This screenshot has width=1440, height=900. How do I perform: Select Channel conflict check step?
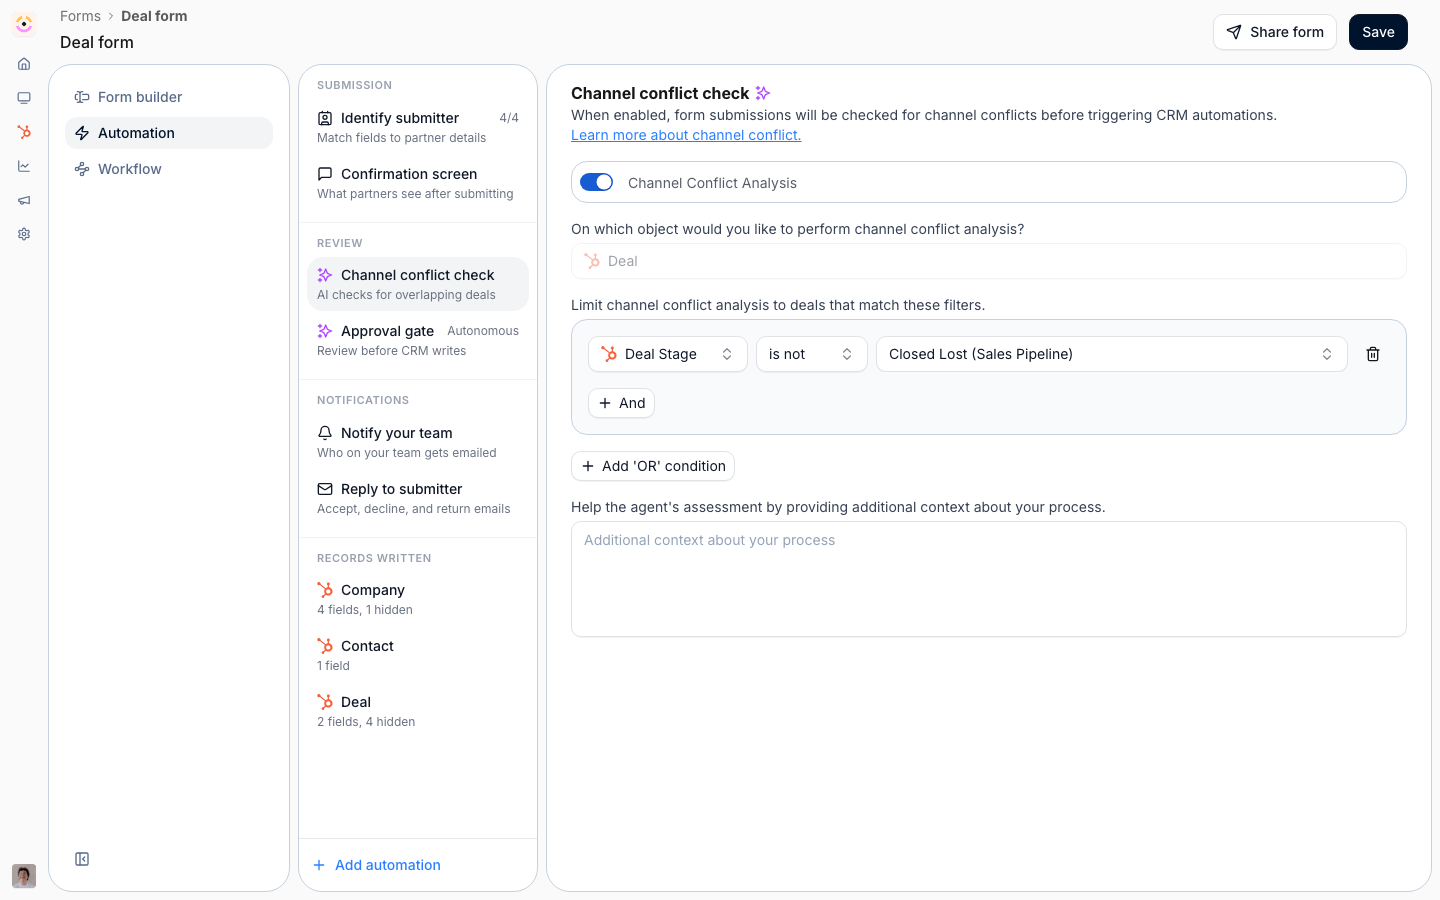418,284
